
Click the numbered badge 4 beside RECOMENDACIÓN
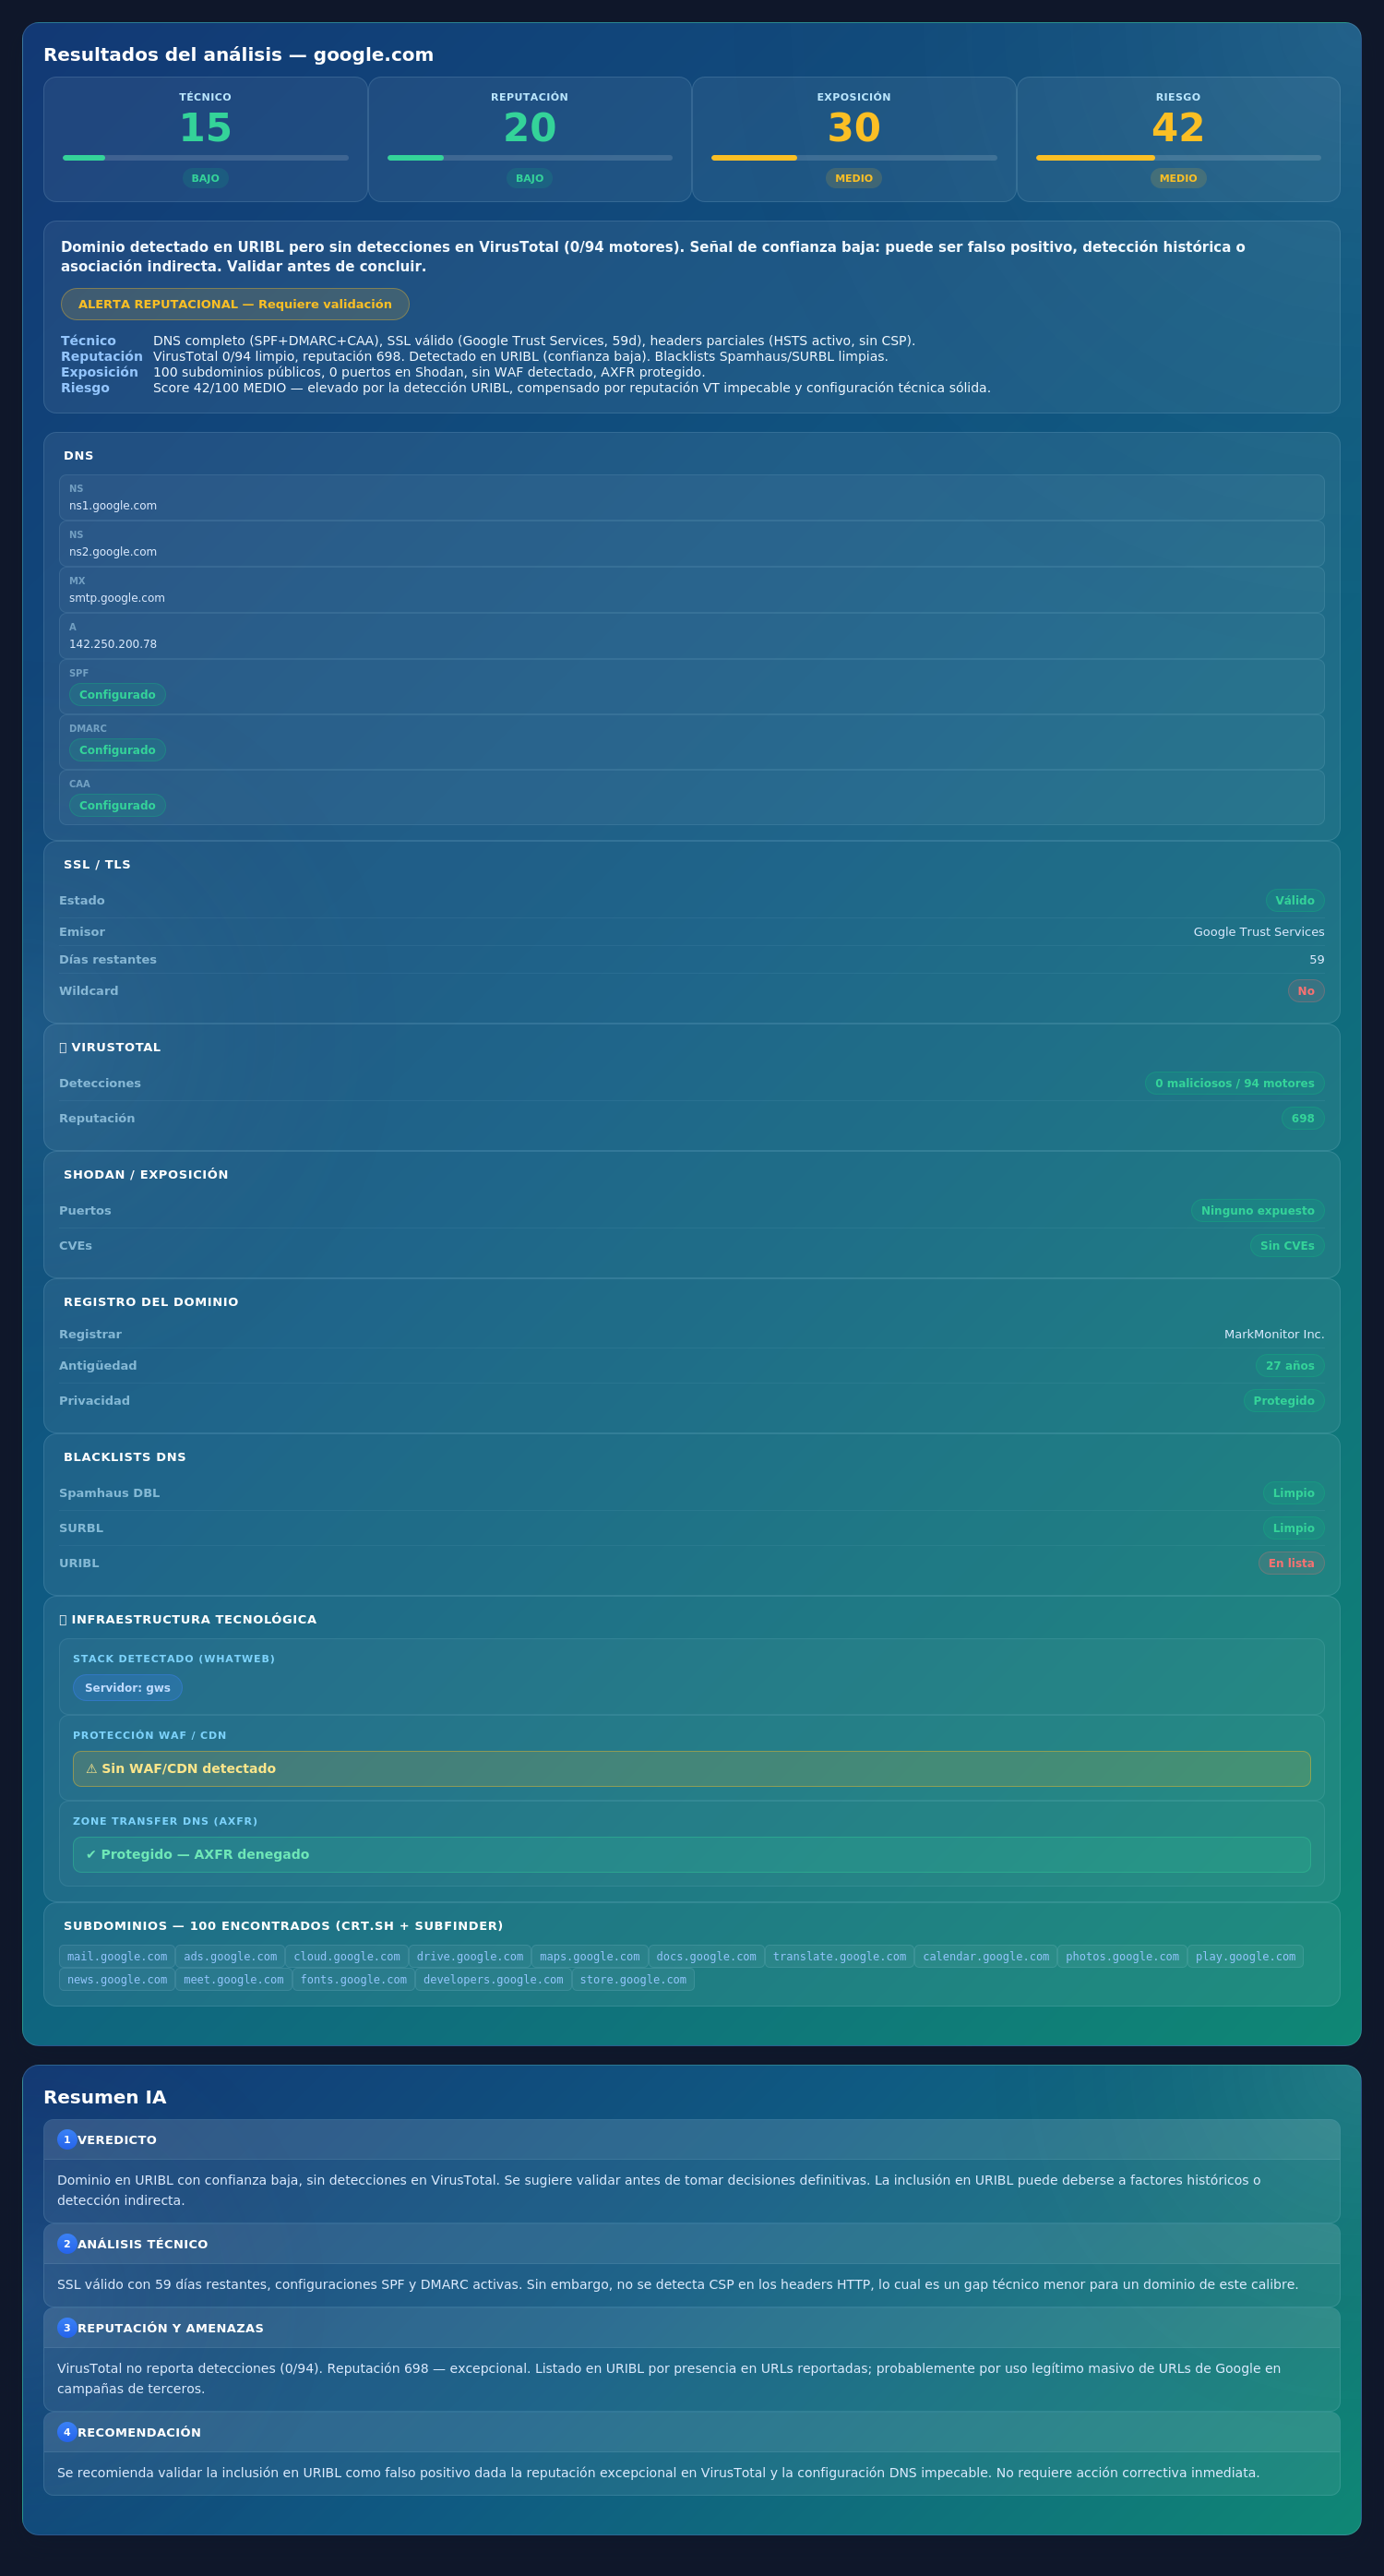67,2431
